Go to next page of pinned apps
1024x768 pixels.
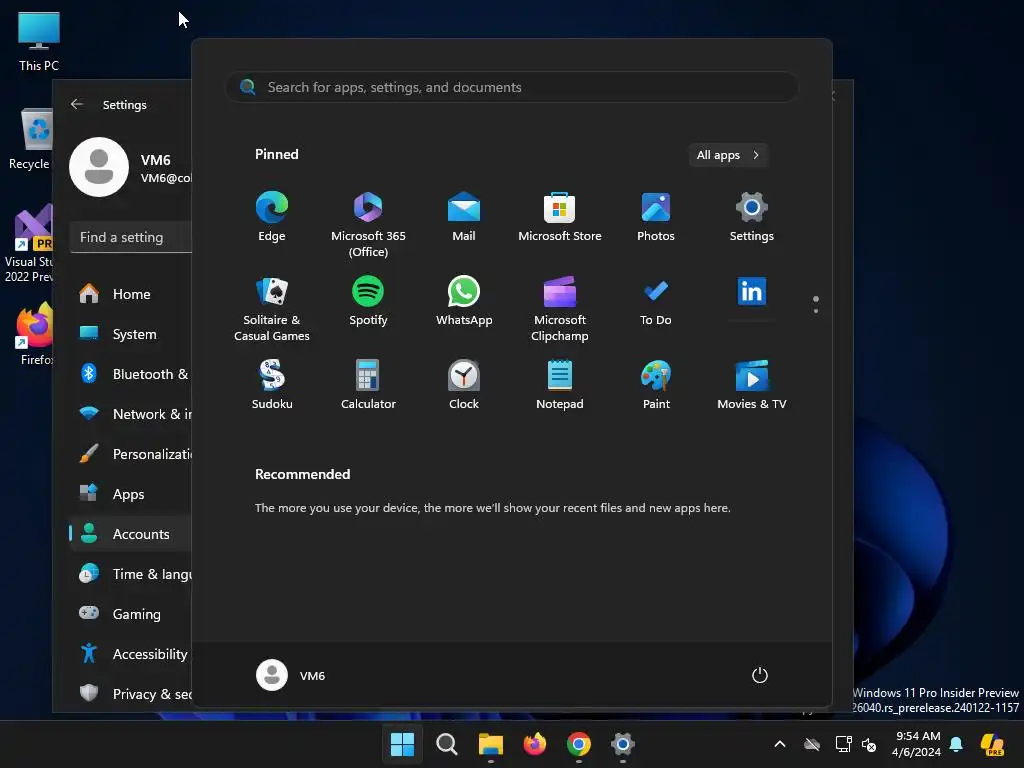click(816, 310)
